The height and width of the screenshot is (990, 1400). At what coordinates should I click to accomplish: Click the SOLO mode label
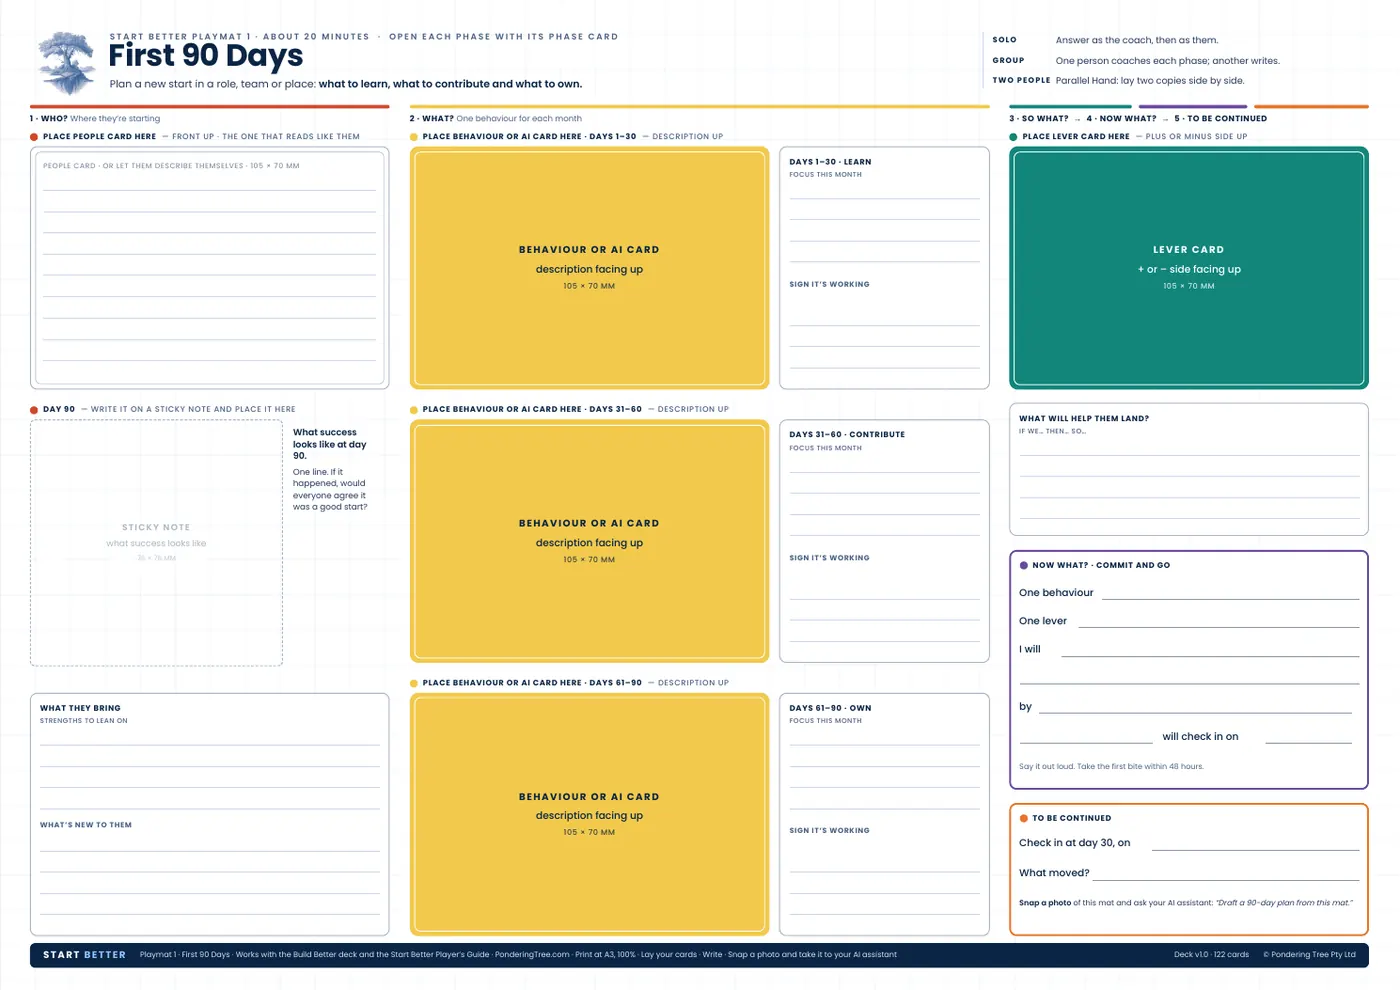(1005, 40)
